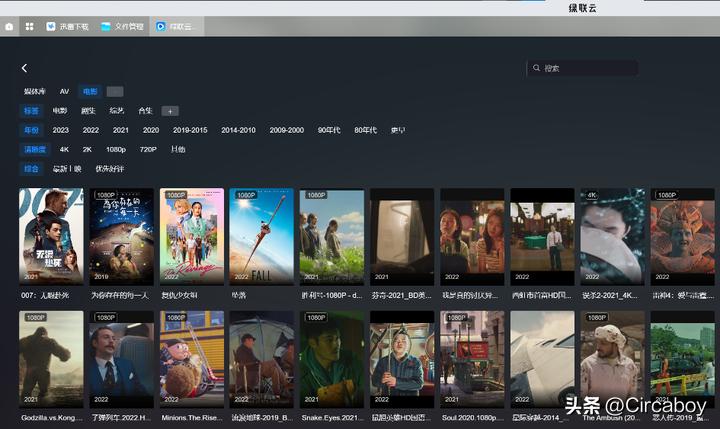The height and width of the screenshot is (429, 720).
Task: Filter by 其他 resolution
Action: tap(178, 149)
